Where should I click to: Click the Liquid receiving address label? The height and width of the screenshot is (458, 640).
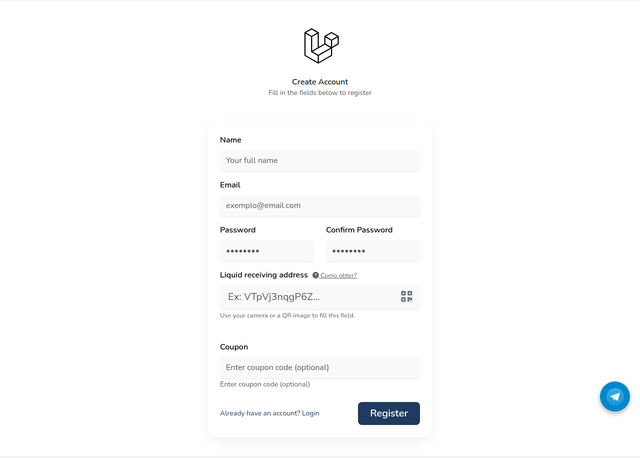264,275
